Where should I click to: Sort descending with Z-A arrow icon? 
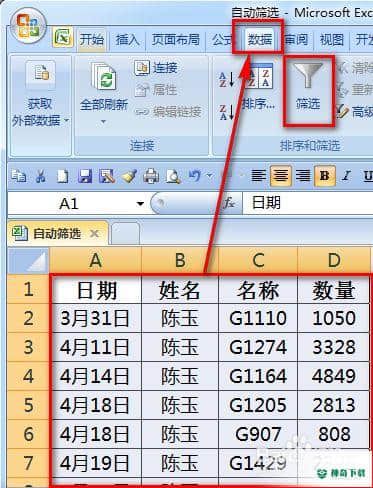tap(227, 112)
